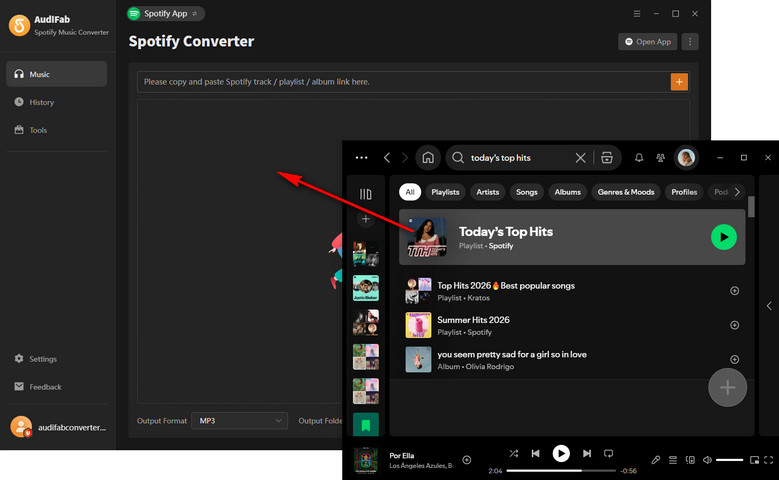The width and height of the screenshot is (779, 480).
Task: Add Top Hits 2026 to library
Action: point(734,291)
